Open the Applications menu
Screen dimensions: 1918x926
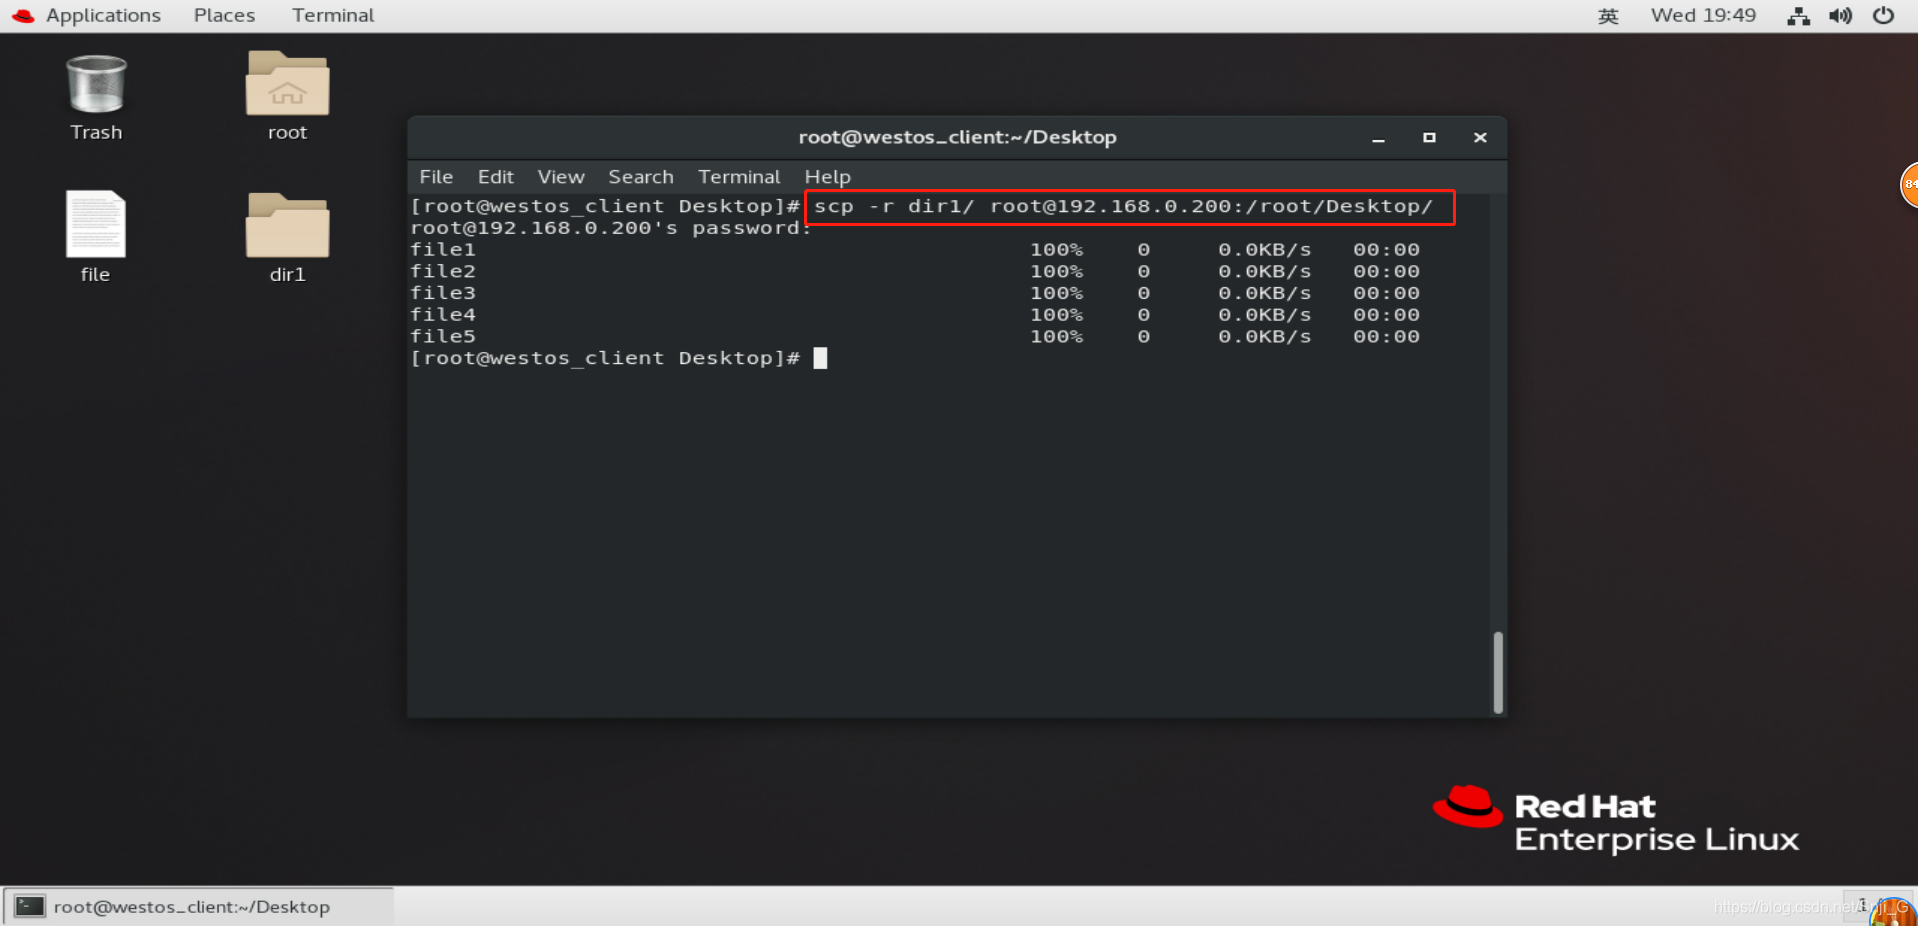click(x=103, y=15)
